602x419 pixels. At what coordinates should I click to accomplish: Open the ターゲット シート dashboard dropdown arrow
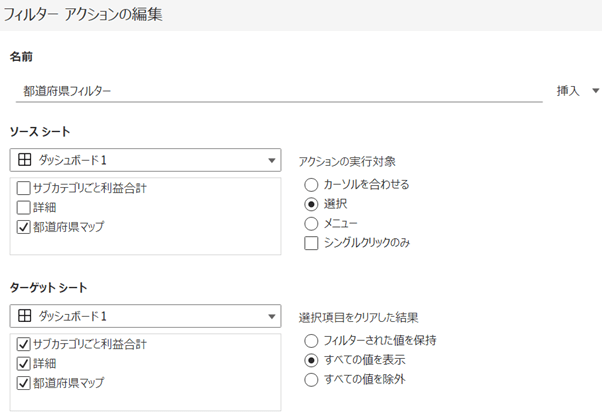click(x=272, y=316)
